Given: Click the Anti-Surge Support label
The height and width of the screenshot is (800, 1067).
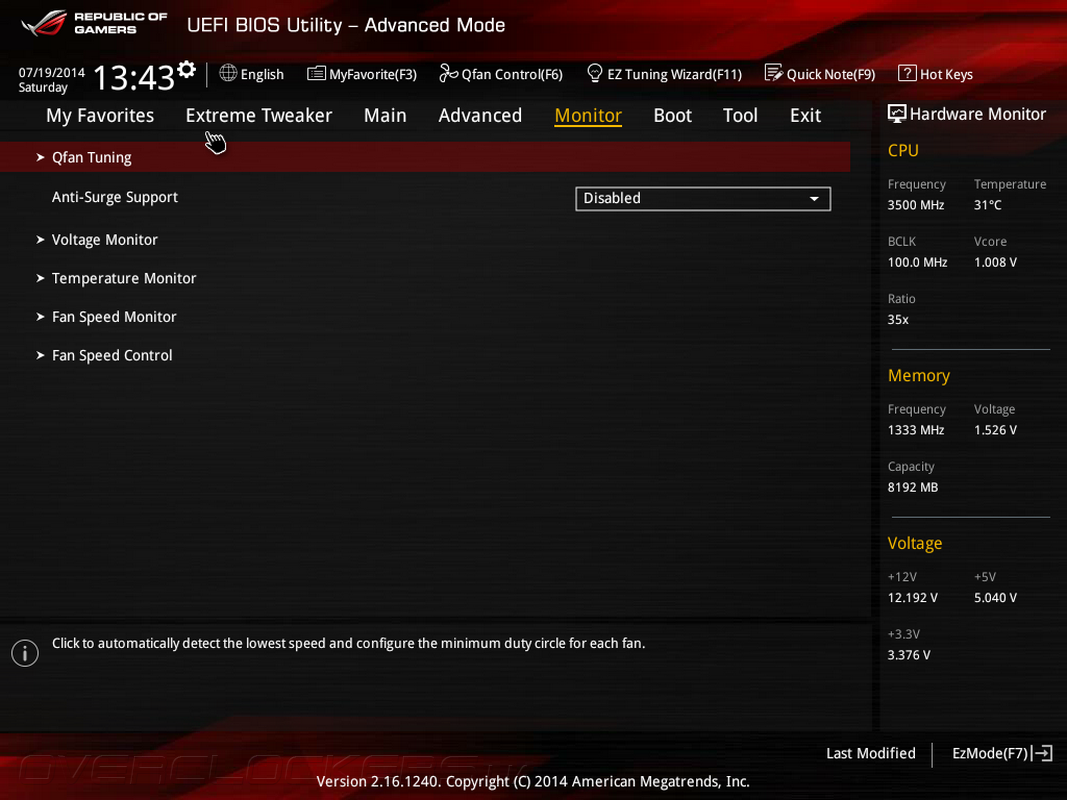Looking at the screenshot, I should [115, 197].
